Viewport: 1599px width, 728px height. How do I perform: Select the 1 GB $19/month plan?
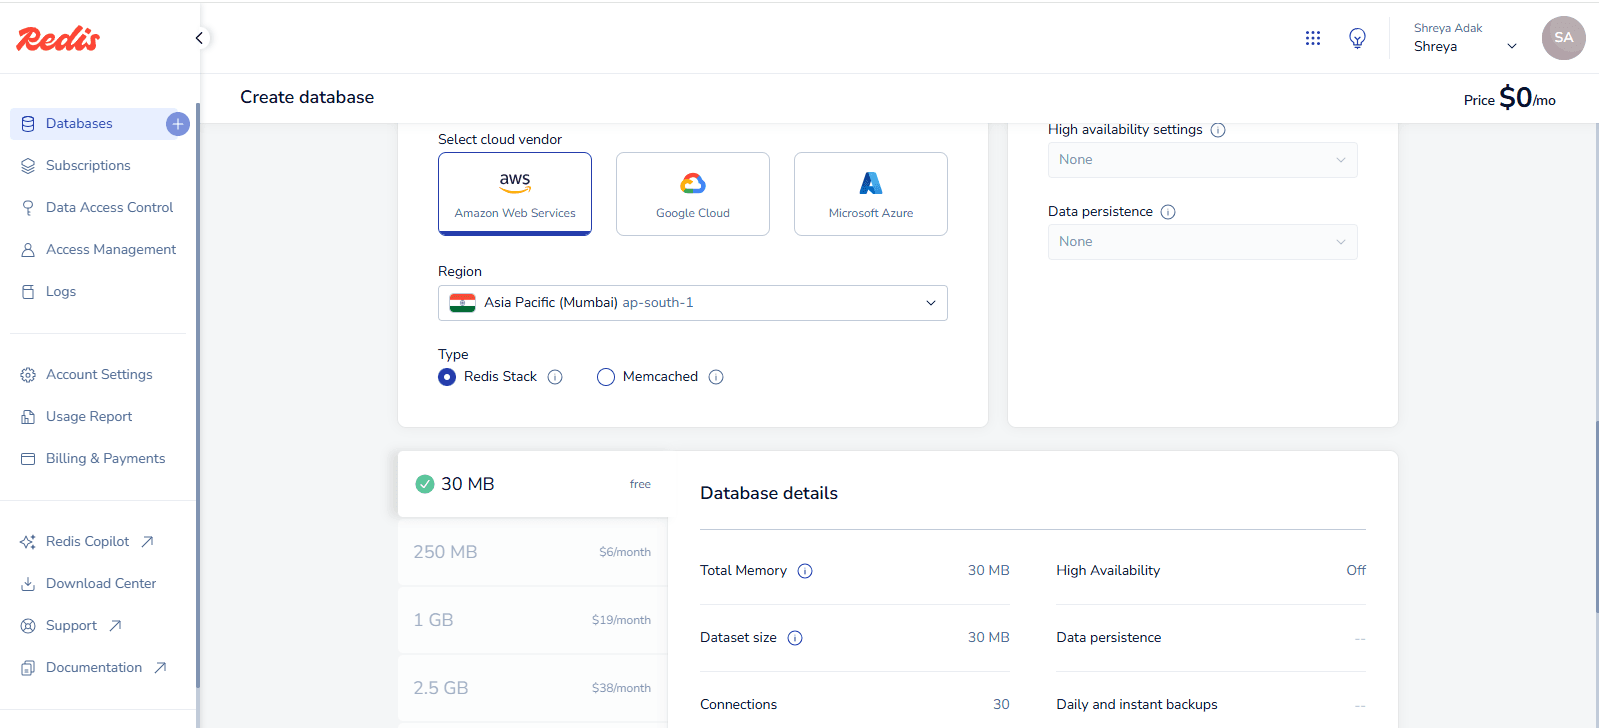click(533, 620)
